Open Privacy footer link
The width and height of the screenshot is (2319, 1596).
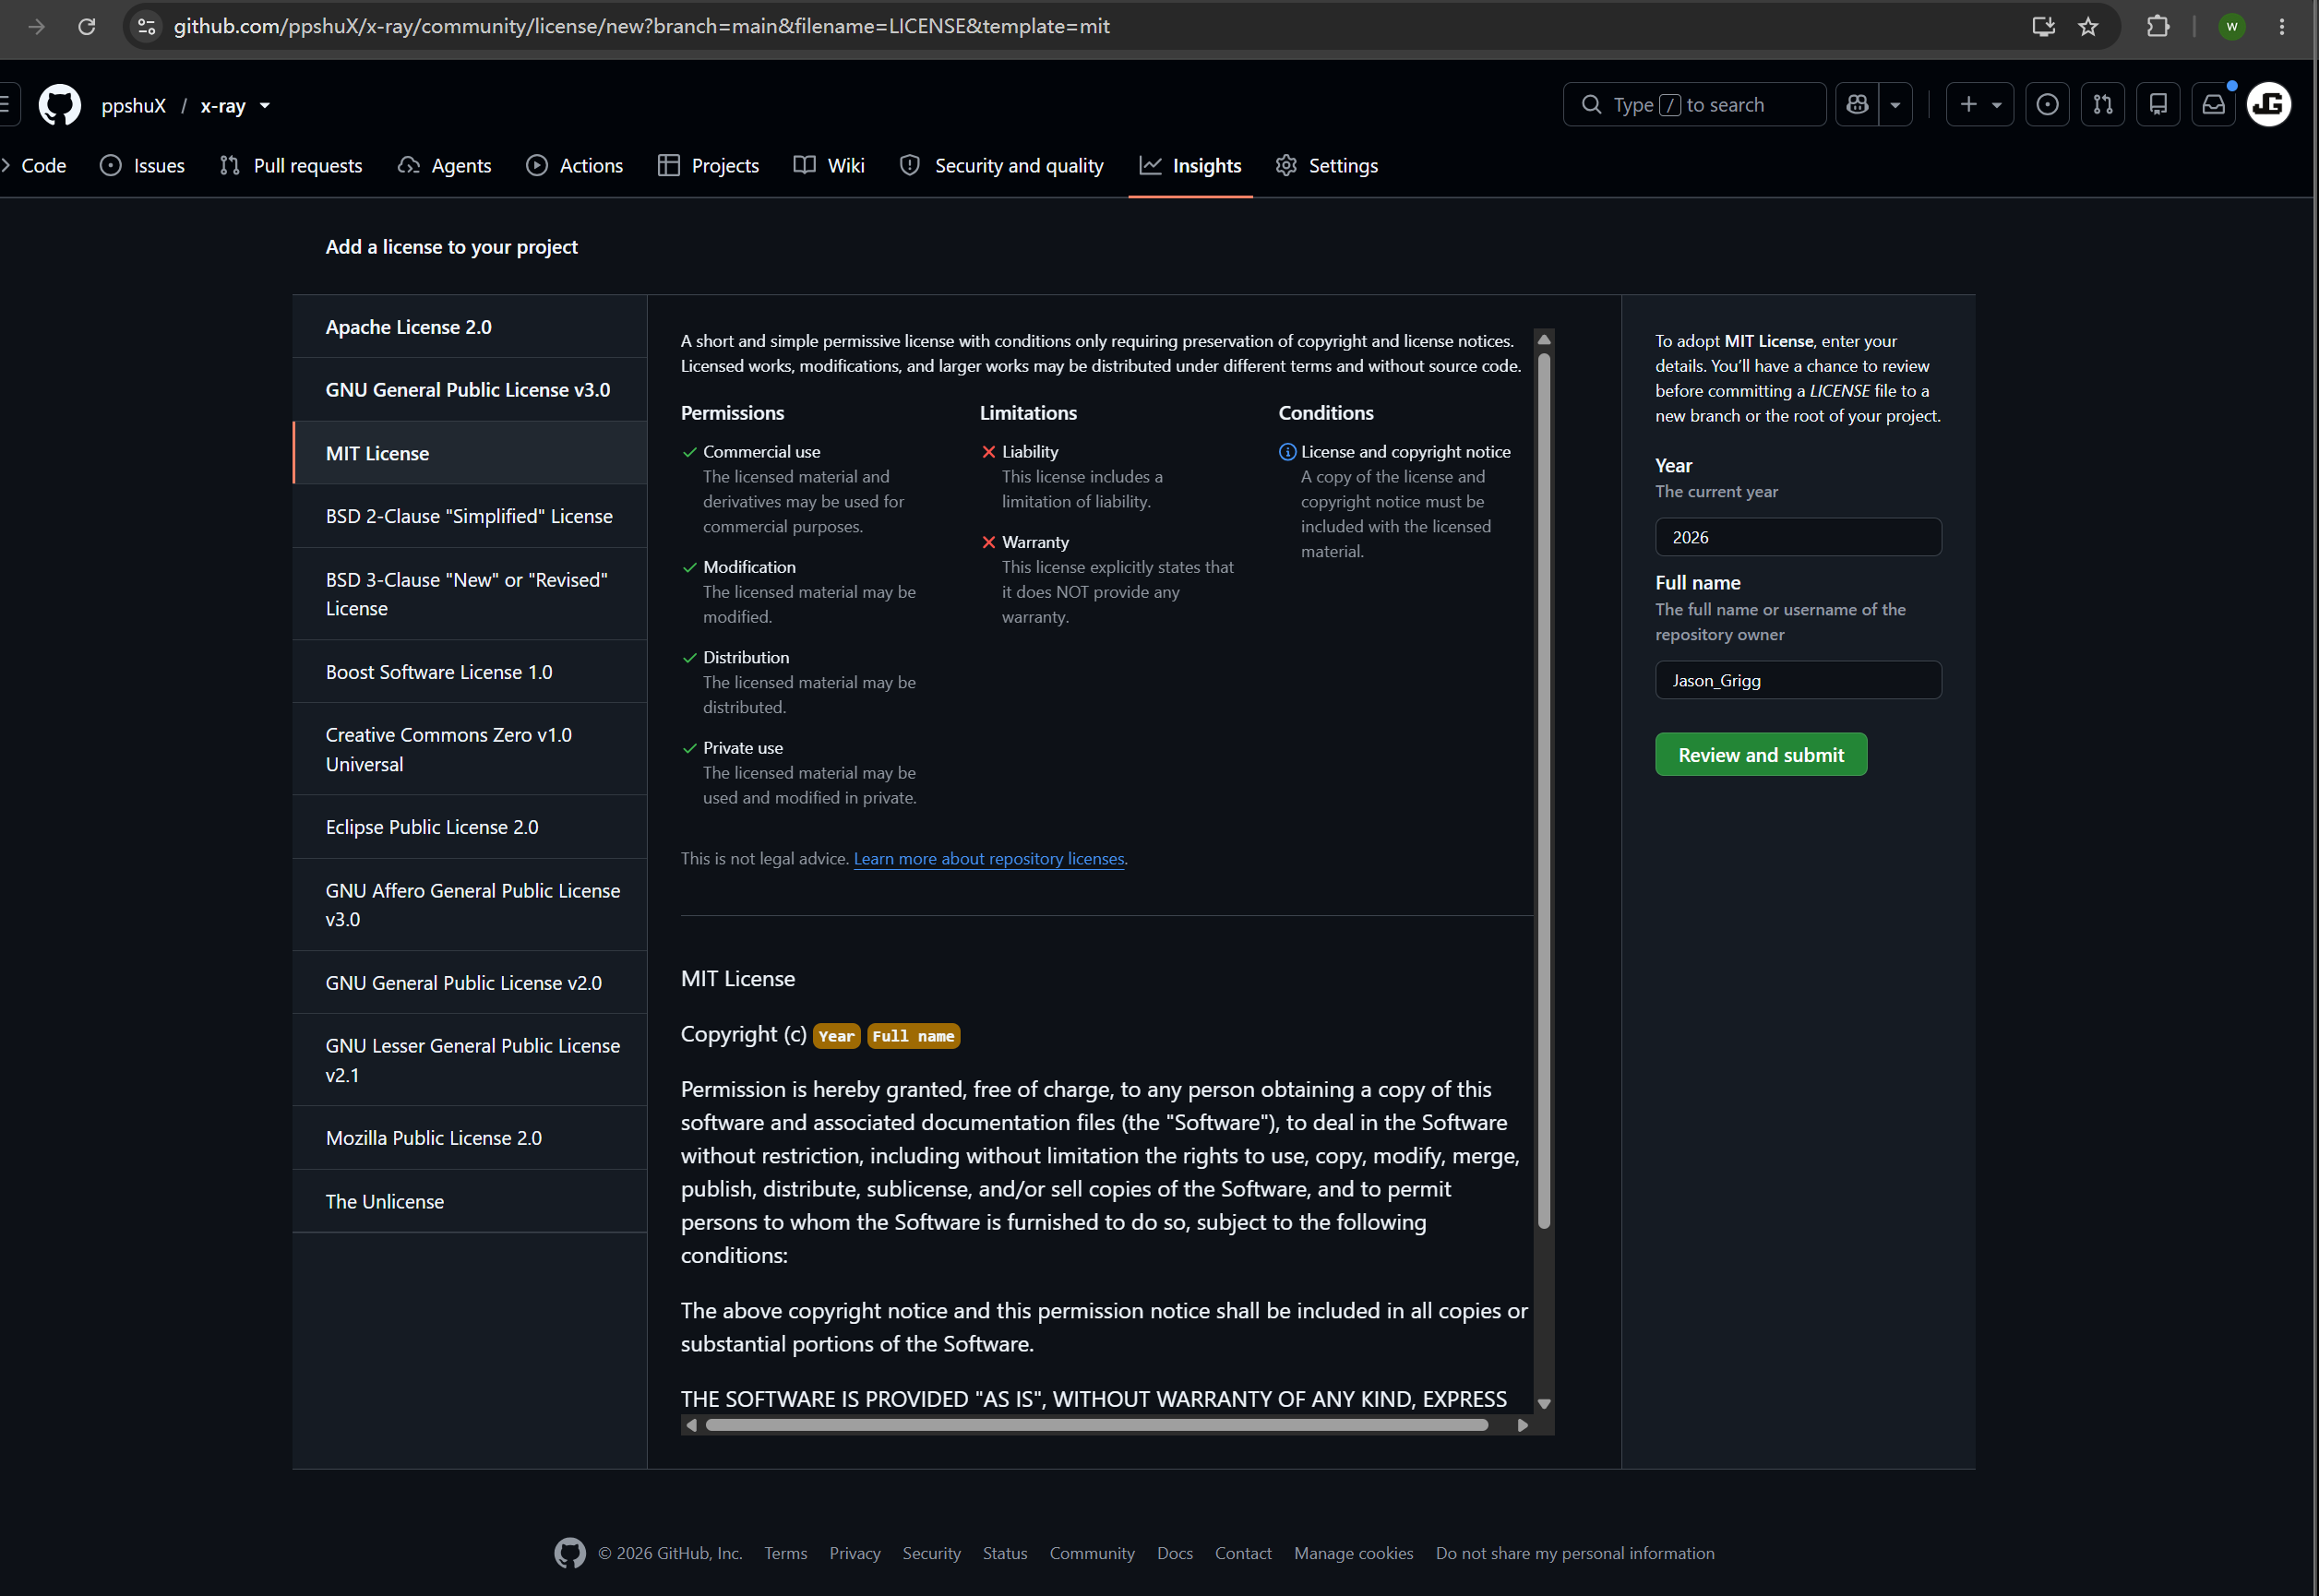coord(854,1553)
